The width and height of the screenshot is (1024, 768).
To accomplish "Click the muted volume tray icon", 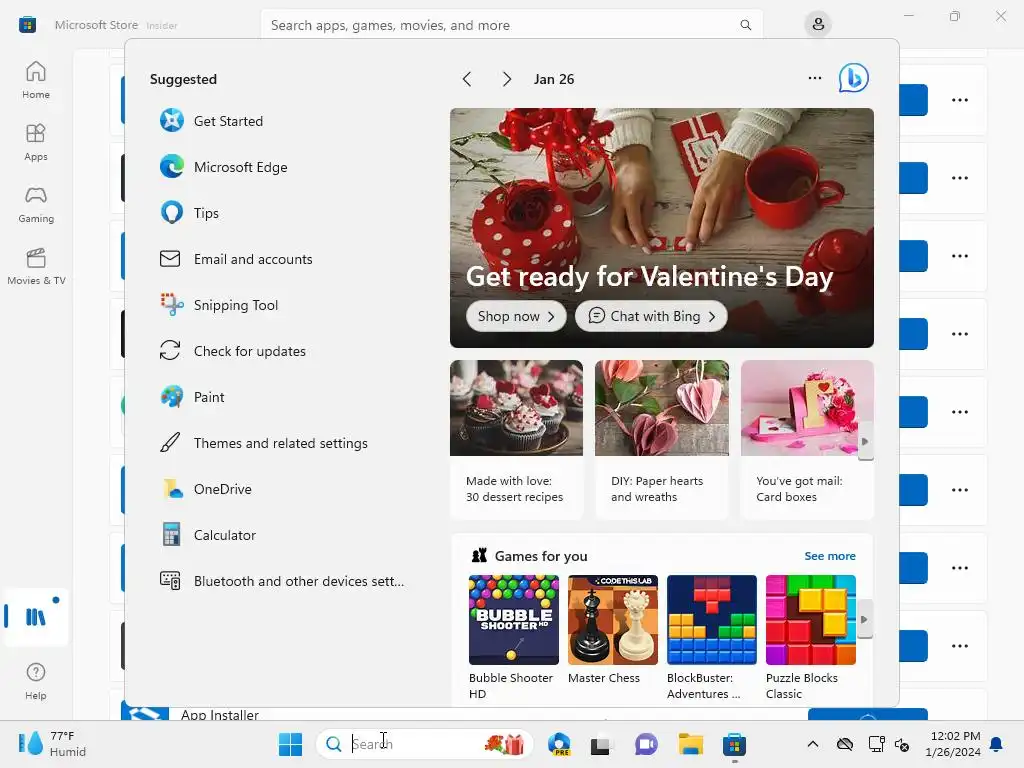I will tap(902, 744).
